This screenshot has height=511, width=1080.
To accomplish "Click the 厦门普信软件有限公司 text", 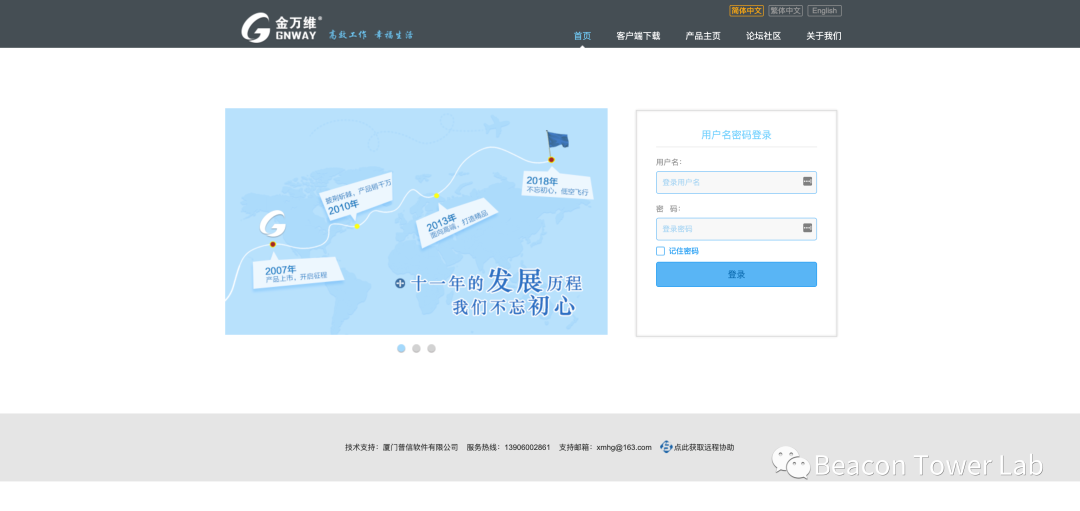I will tap(420, 448).
